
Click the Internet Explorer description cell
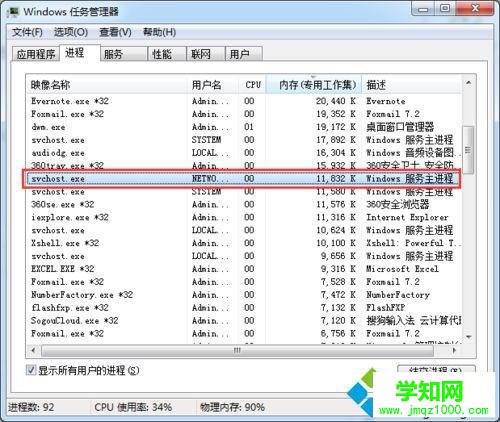(x=407, y=217)
